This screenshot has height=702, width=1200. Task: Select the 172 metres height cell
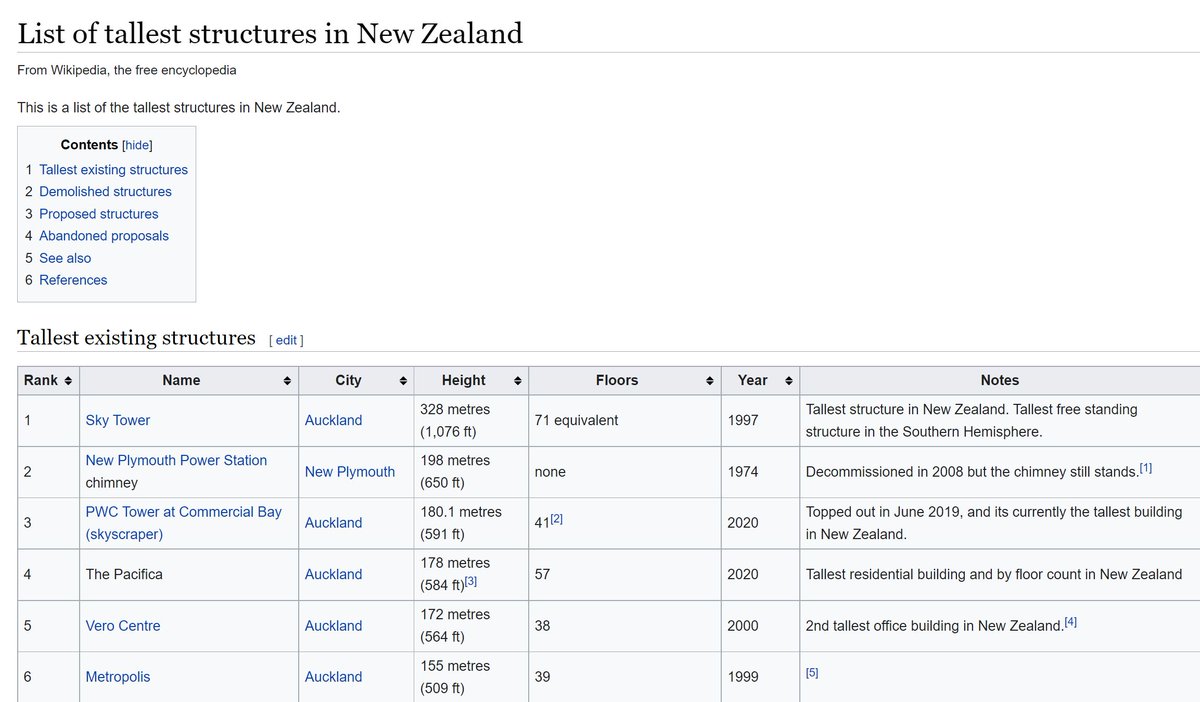471,626
